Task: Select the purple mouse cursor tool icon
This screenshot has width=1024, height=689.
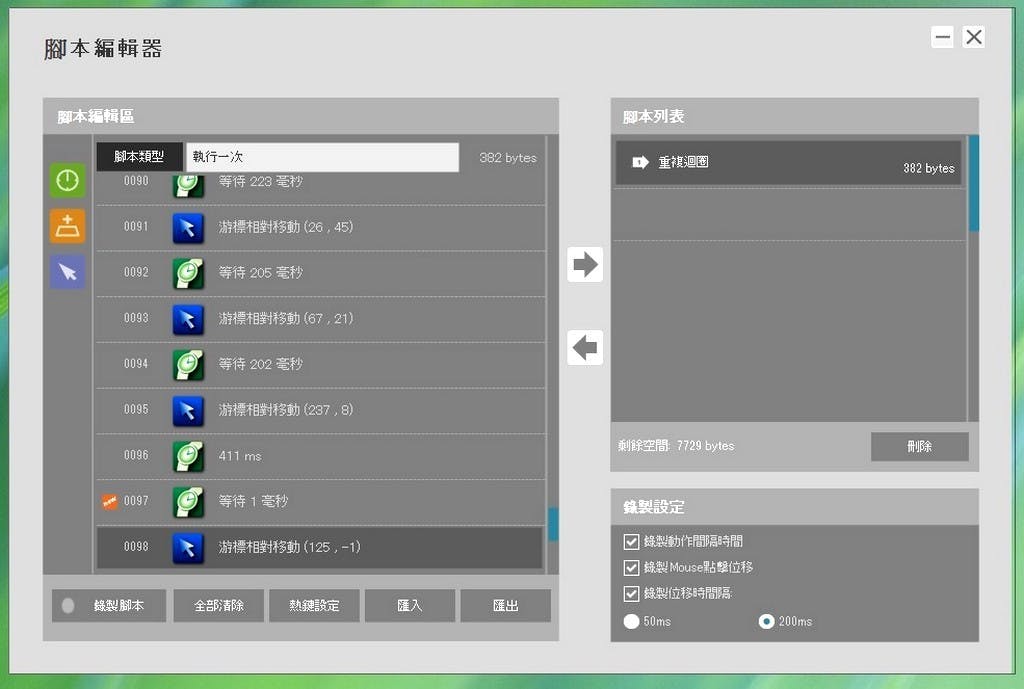Action: click(x=67, y=272)
